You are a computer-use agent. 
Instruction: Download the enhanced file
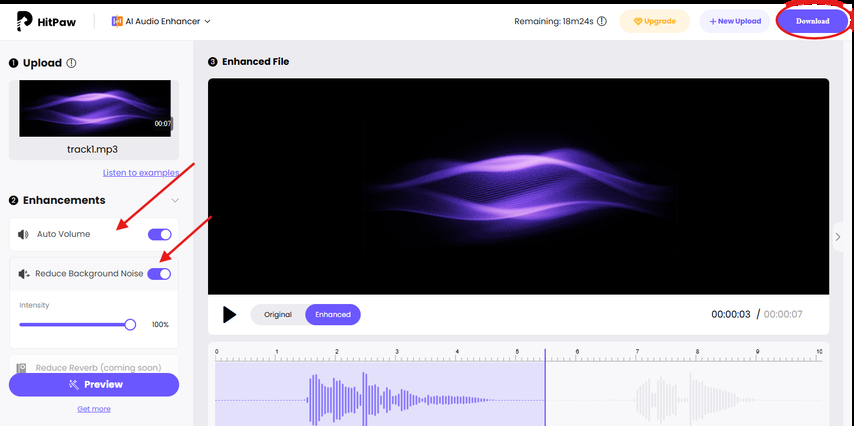(812, 21)
